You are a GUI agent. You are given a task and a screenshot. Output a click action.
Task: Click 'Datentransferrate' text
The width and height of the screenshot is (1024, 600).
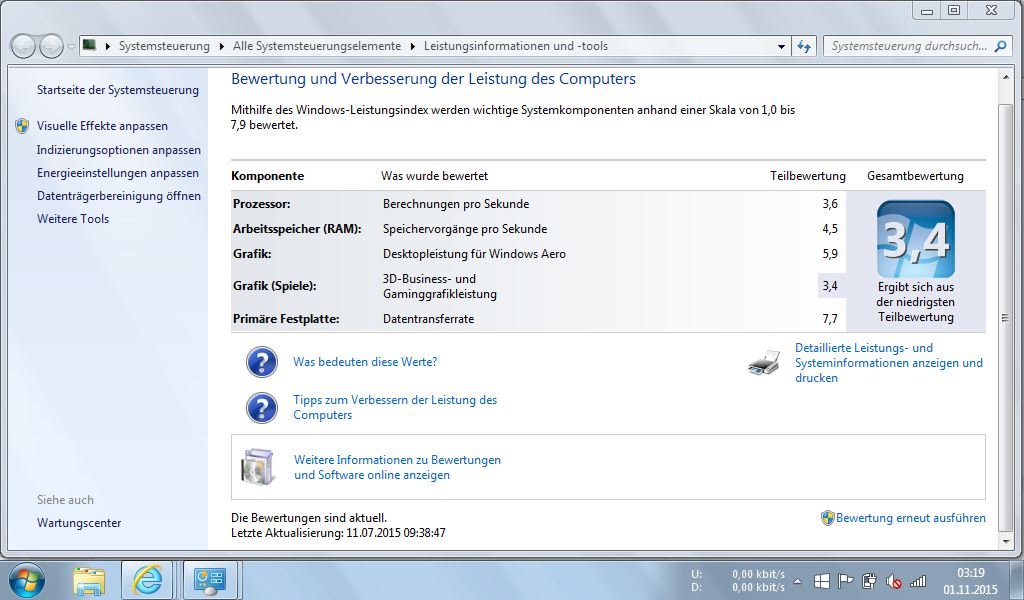point(428,319)
